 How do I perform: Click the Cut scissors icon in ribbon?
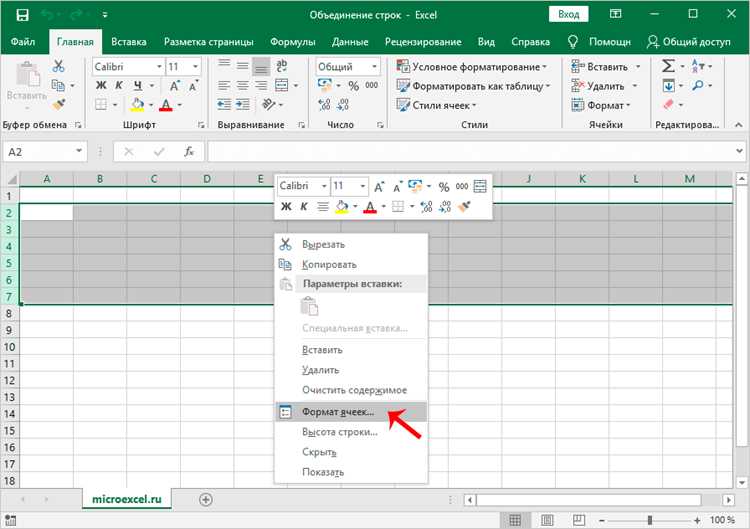58,66
